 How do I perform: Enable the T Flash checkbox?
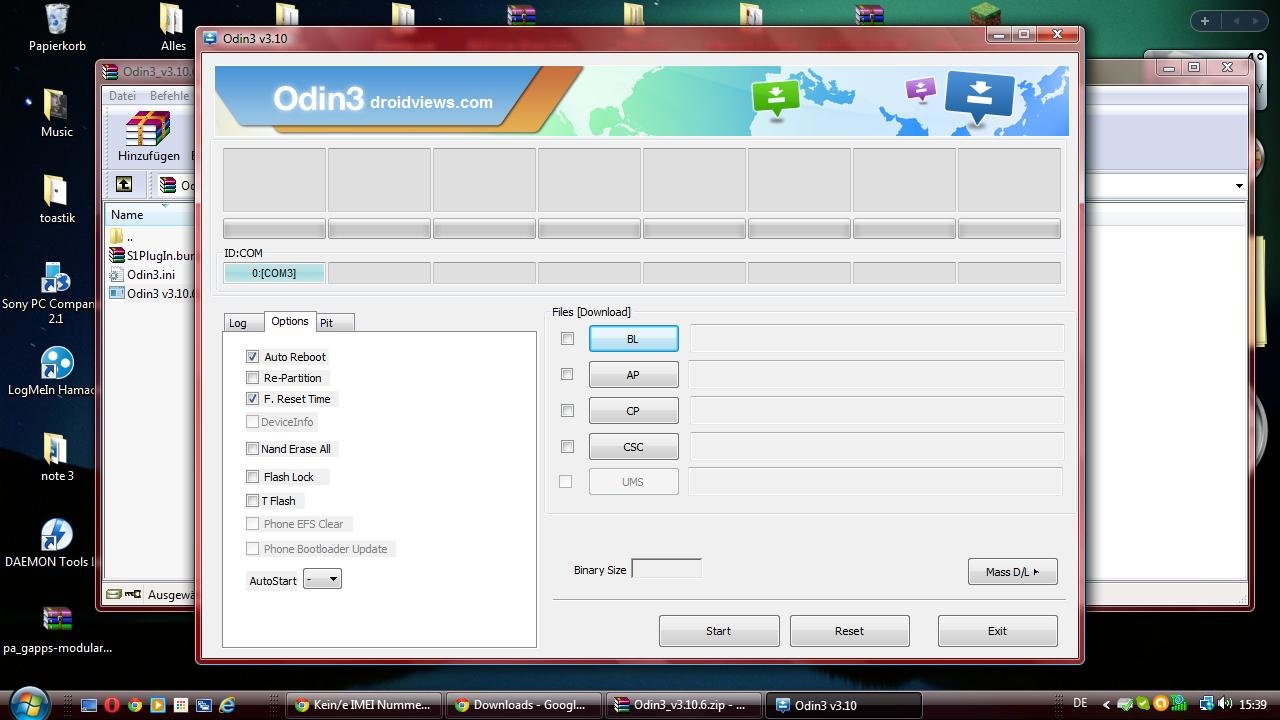(252, 500)
